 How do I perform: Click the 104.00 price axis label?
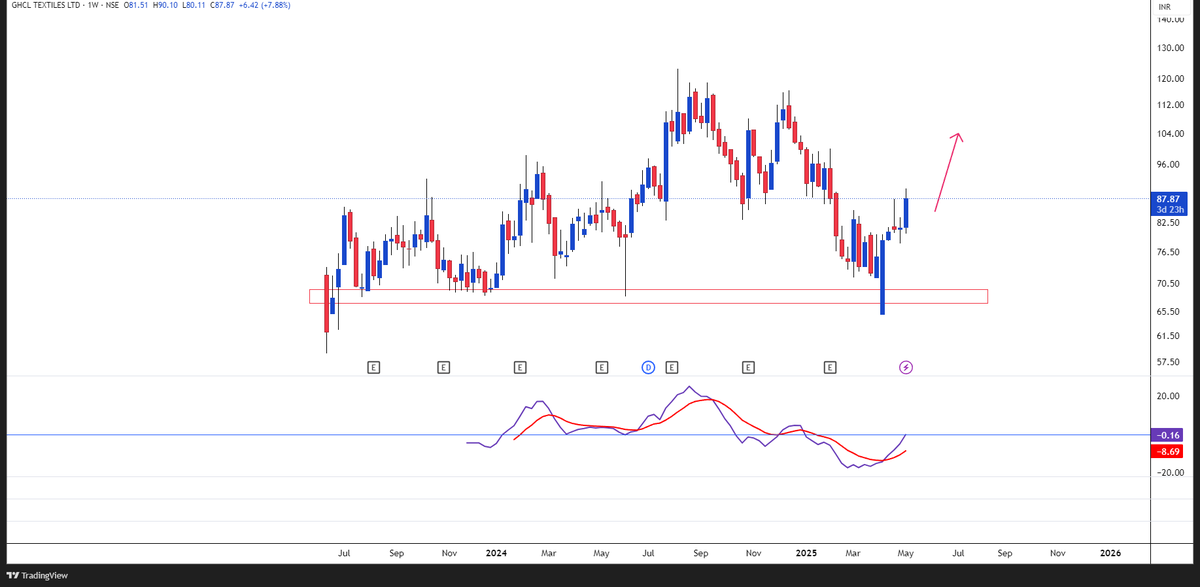tap(1170, 134)
